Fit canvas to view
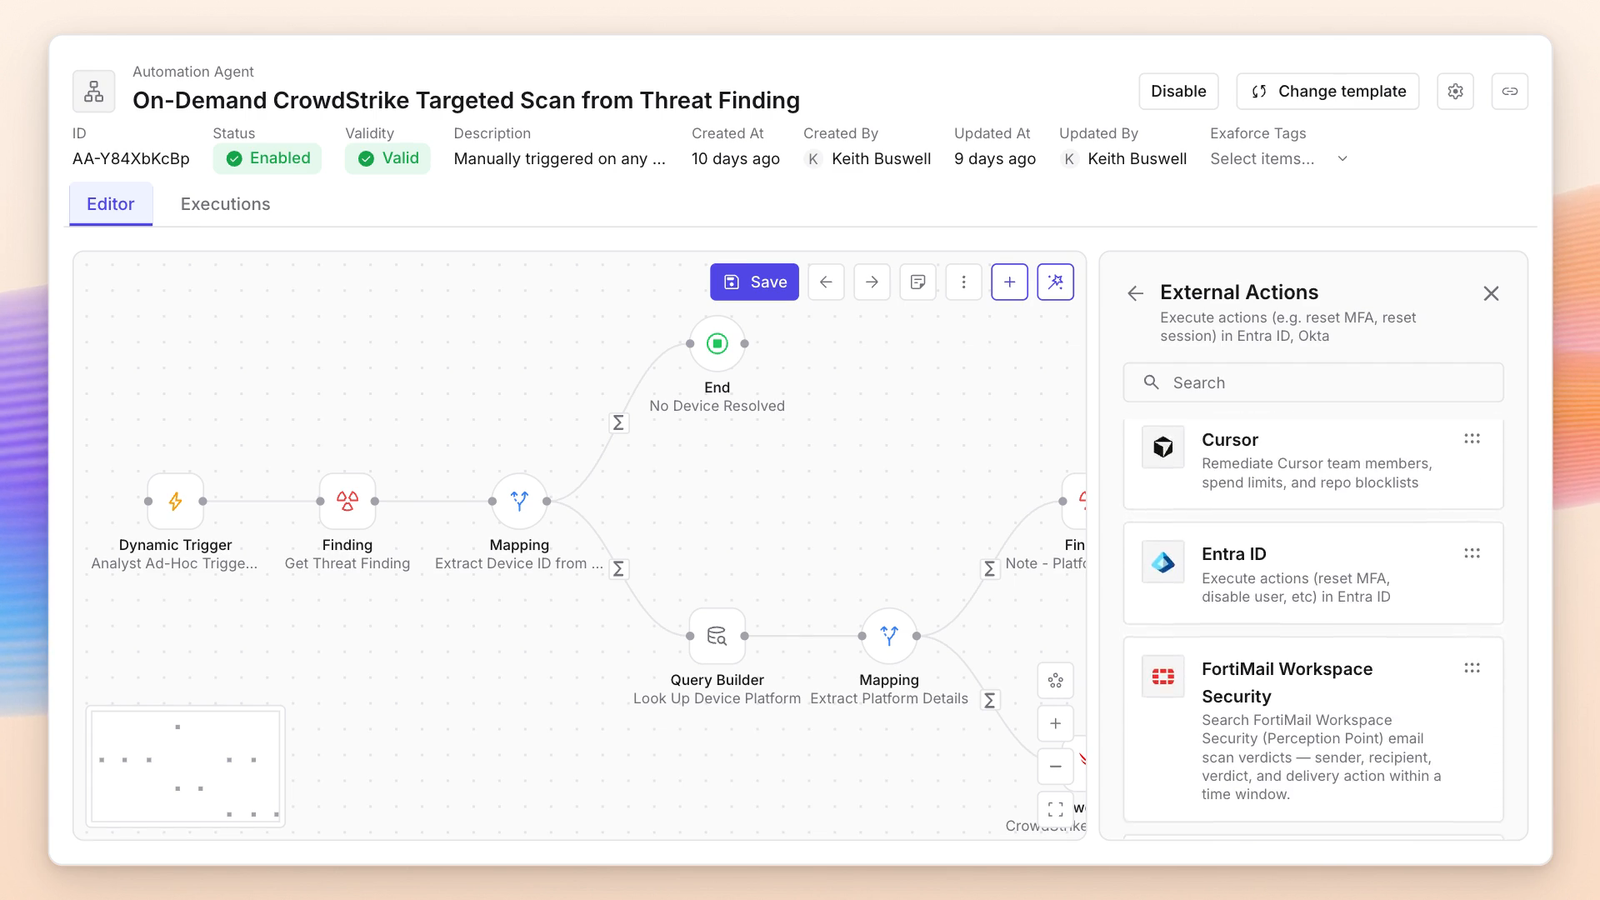The height and width of the screenshot is (900, 1600). 1055,810
